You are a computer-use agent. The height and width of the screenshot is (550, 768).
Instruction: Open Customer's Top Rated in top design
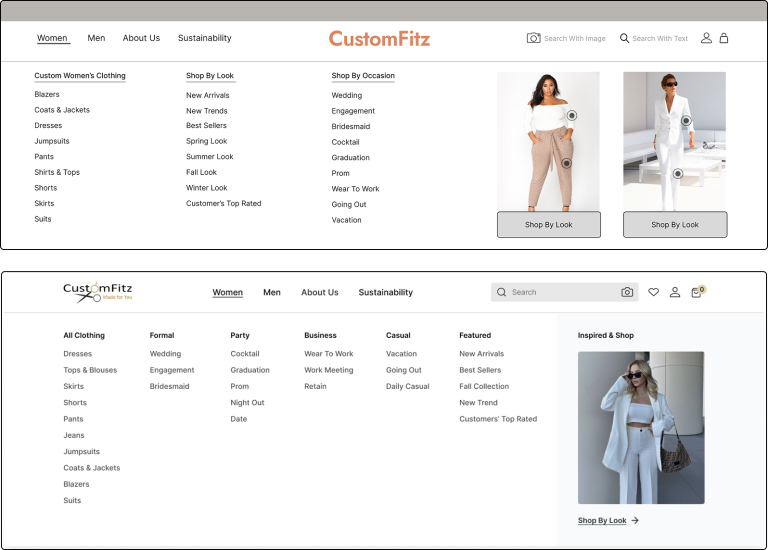224,203
